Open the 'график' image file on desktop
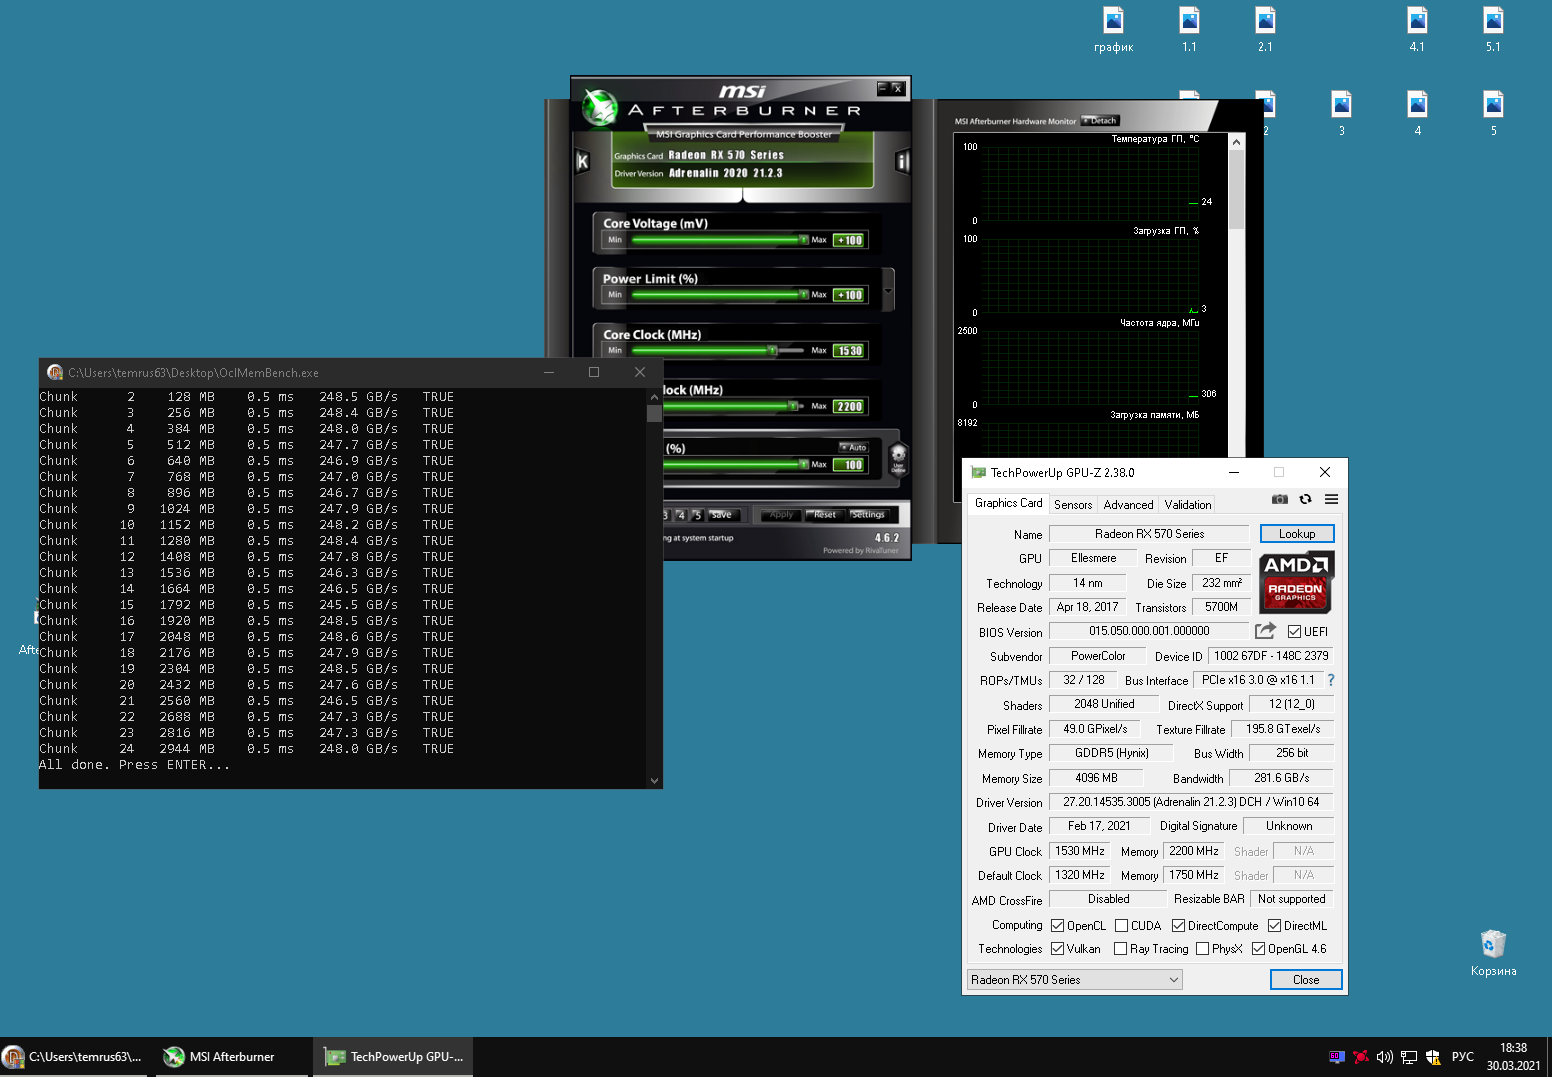Screen dimensions: 1552x1077 click(1113, 29)
